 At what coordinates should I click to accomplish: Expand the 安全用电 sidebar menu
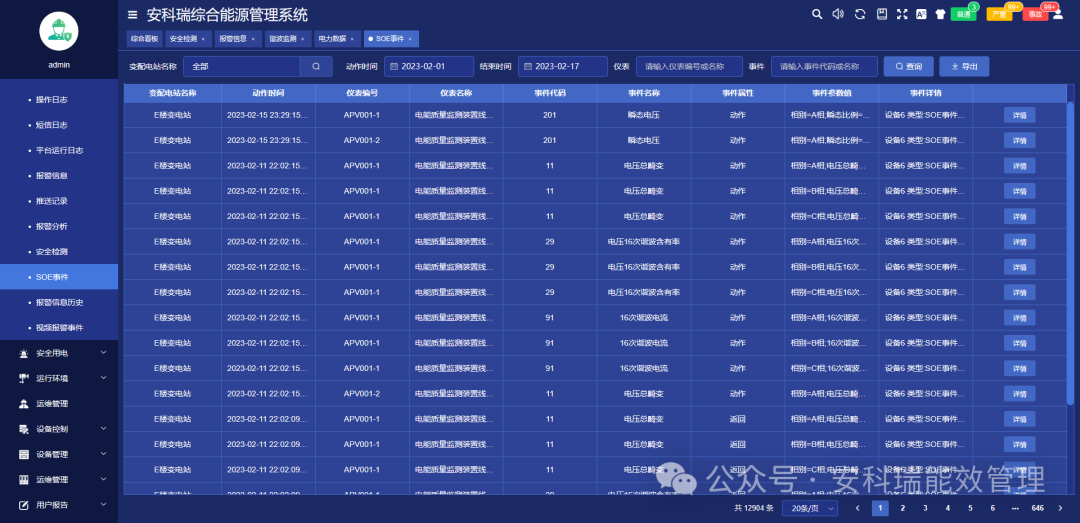click(59, 353)
